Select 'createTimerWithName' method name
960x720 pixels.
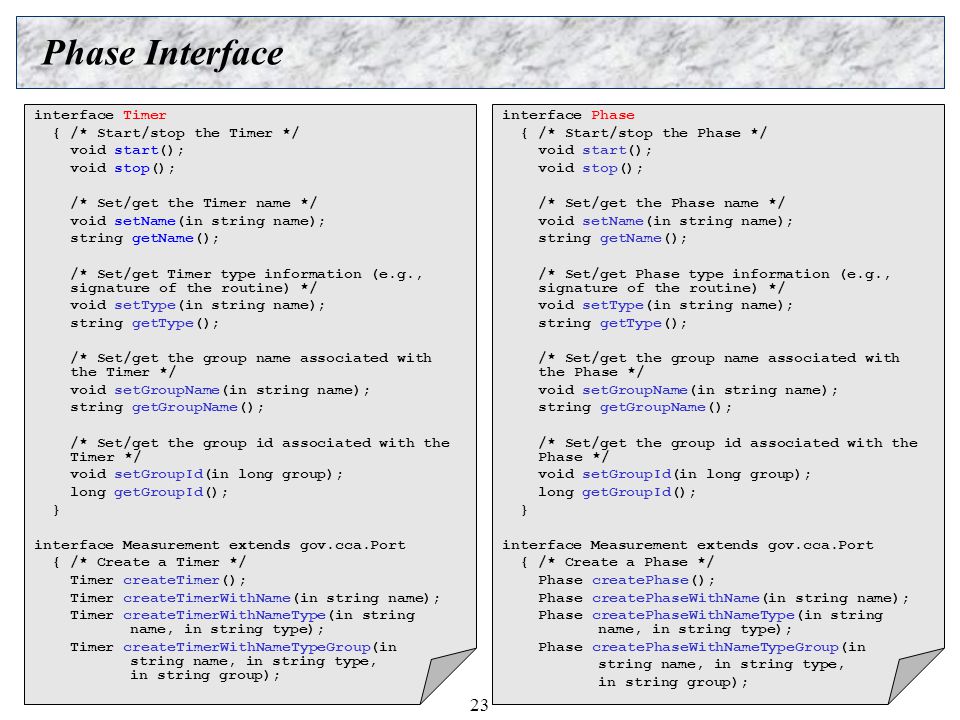(207, 598)
